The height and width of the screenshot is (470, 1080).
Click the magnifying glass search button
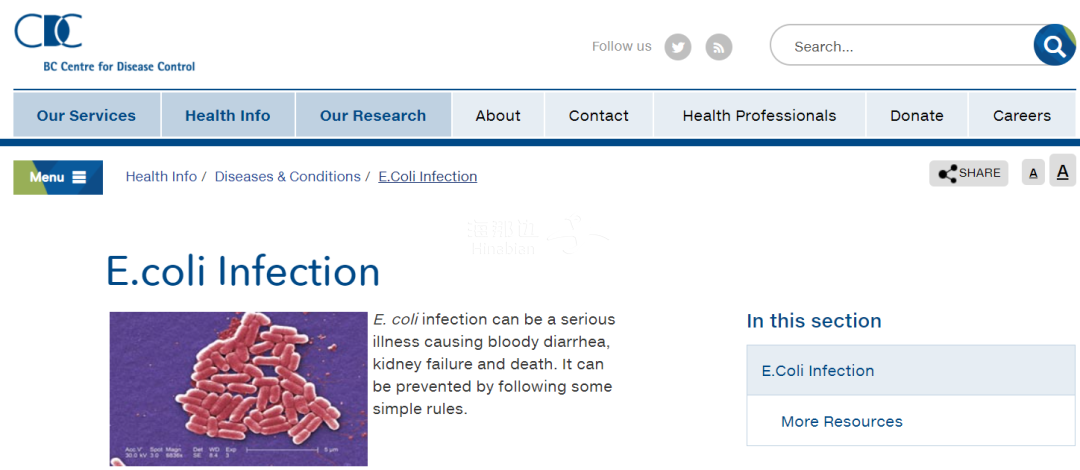[1055, 45]
